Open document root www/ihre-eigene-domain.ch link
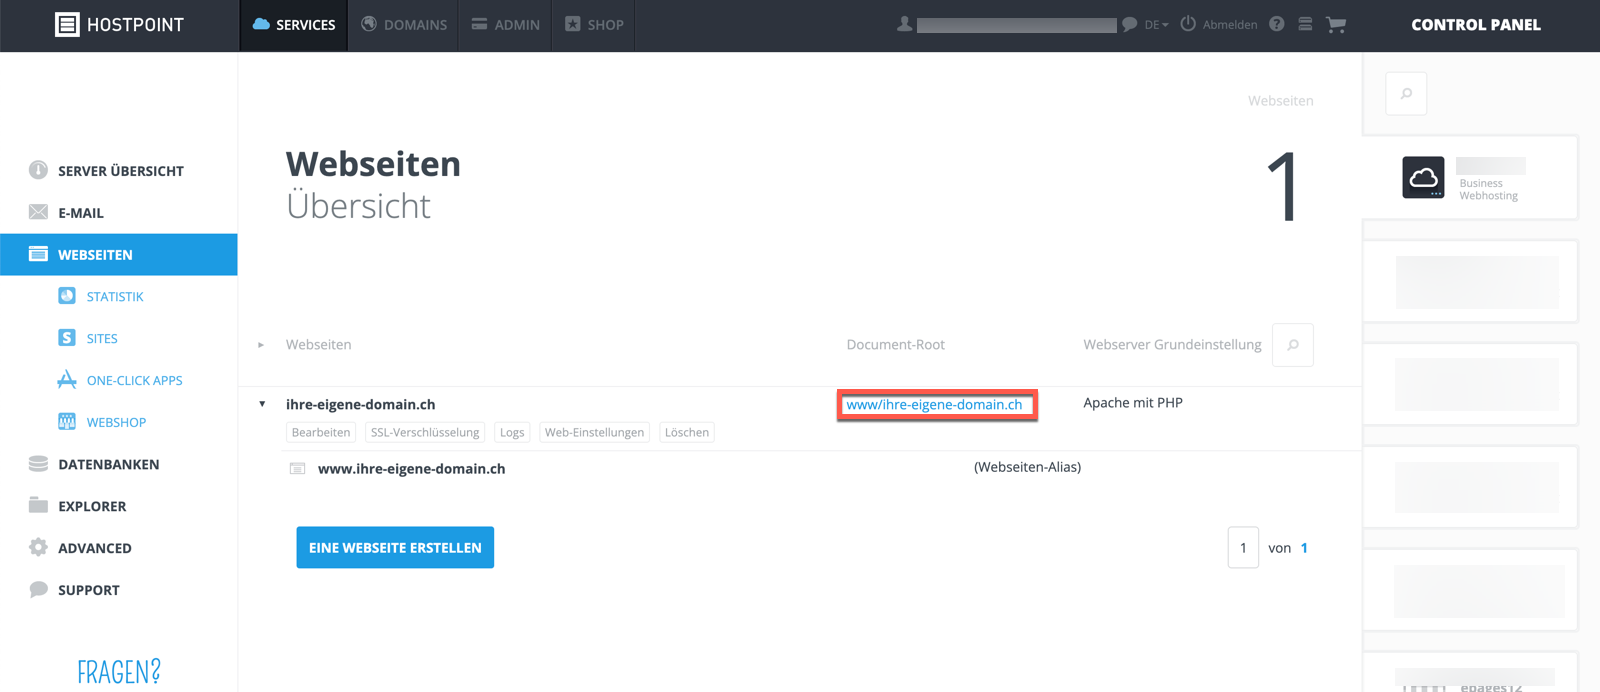Image resolution: width=1600 pixels, height=692 pixels. [934, 405]
